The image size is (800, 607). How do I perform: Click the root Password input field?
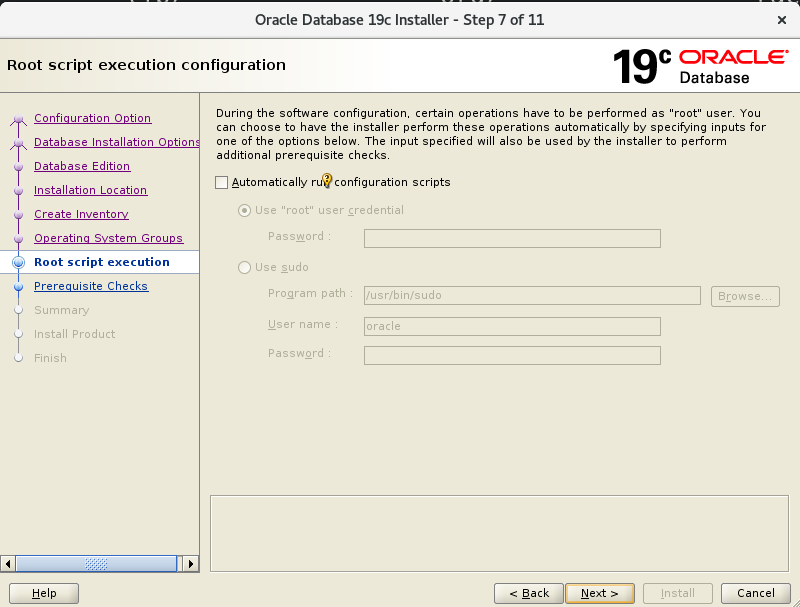click(x=512, y=238)
